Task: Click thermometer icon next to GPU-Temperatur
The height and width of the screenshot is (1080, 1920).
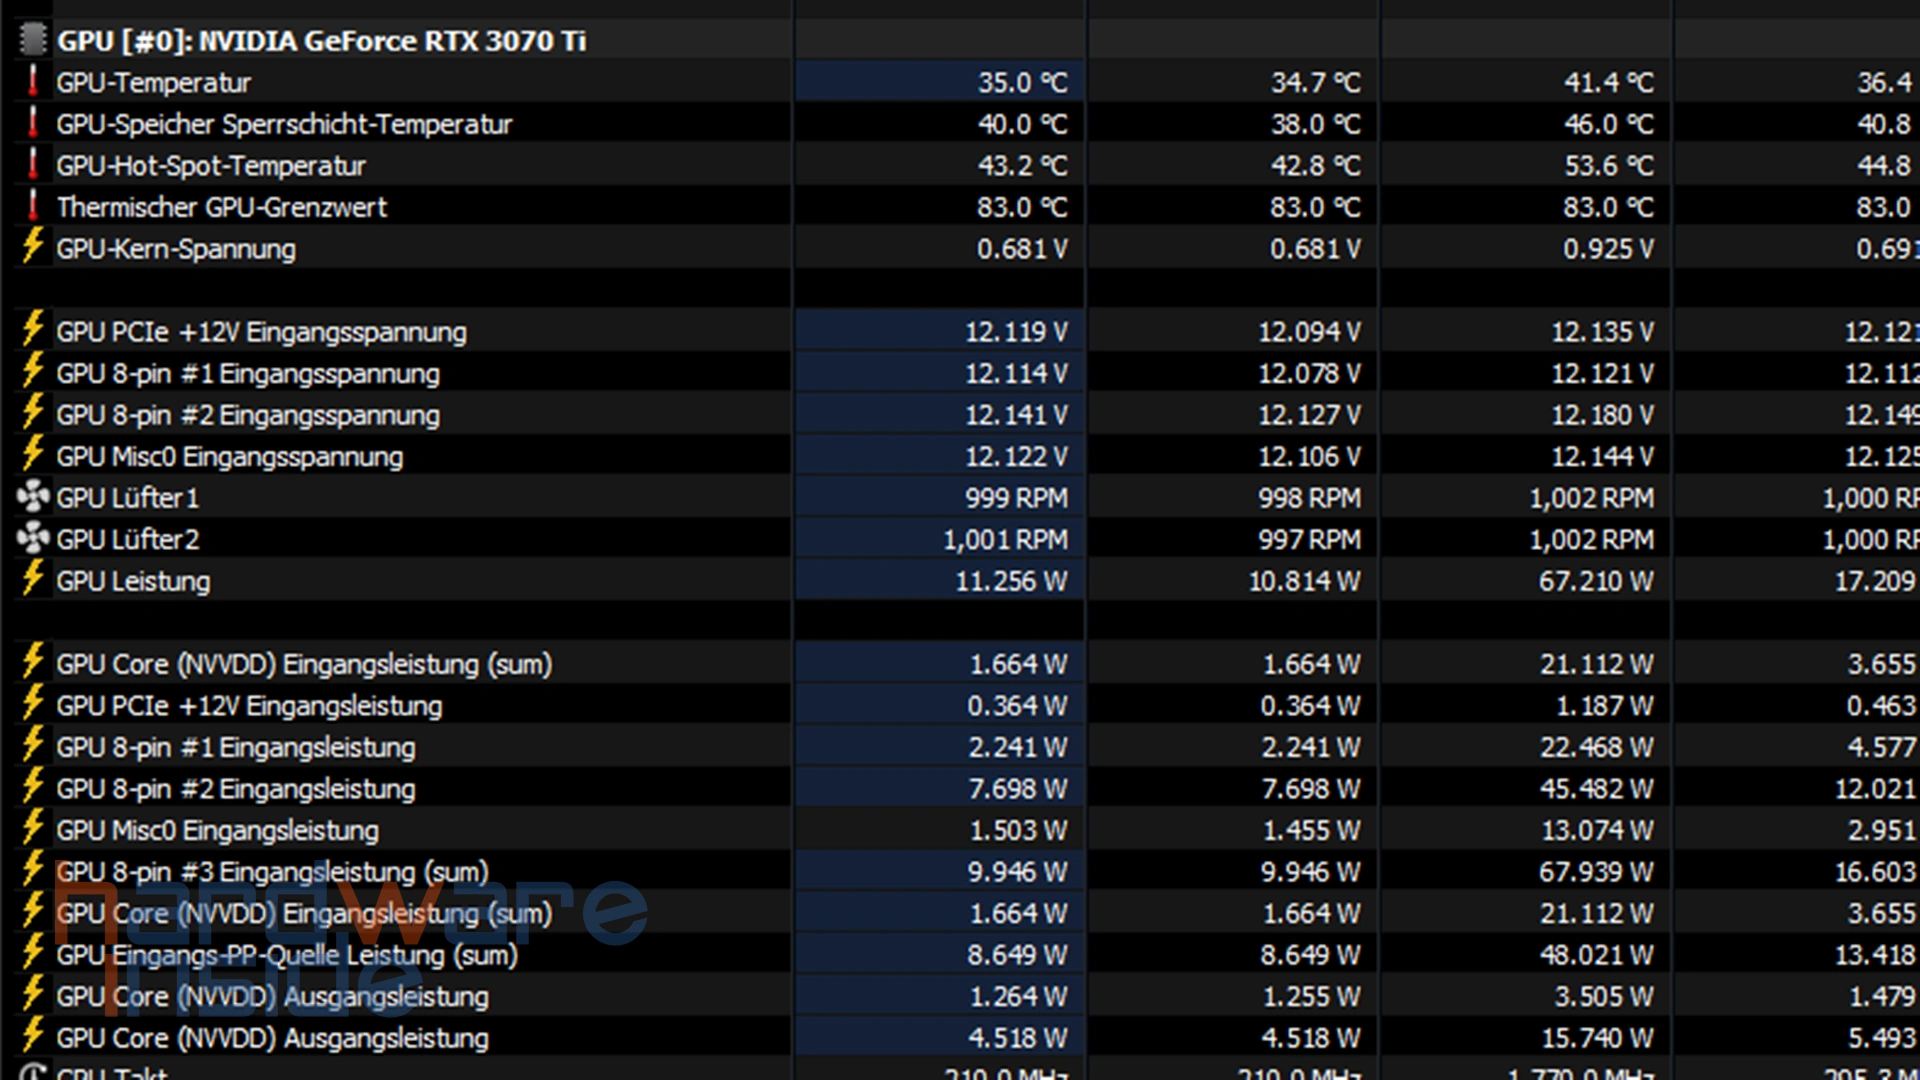Action: point(33,81)
